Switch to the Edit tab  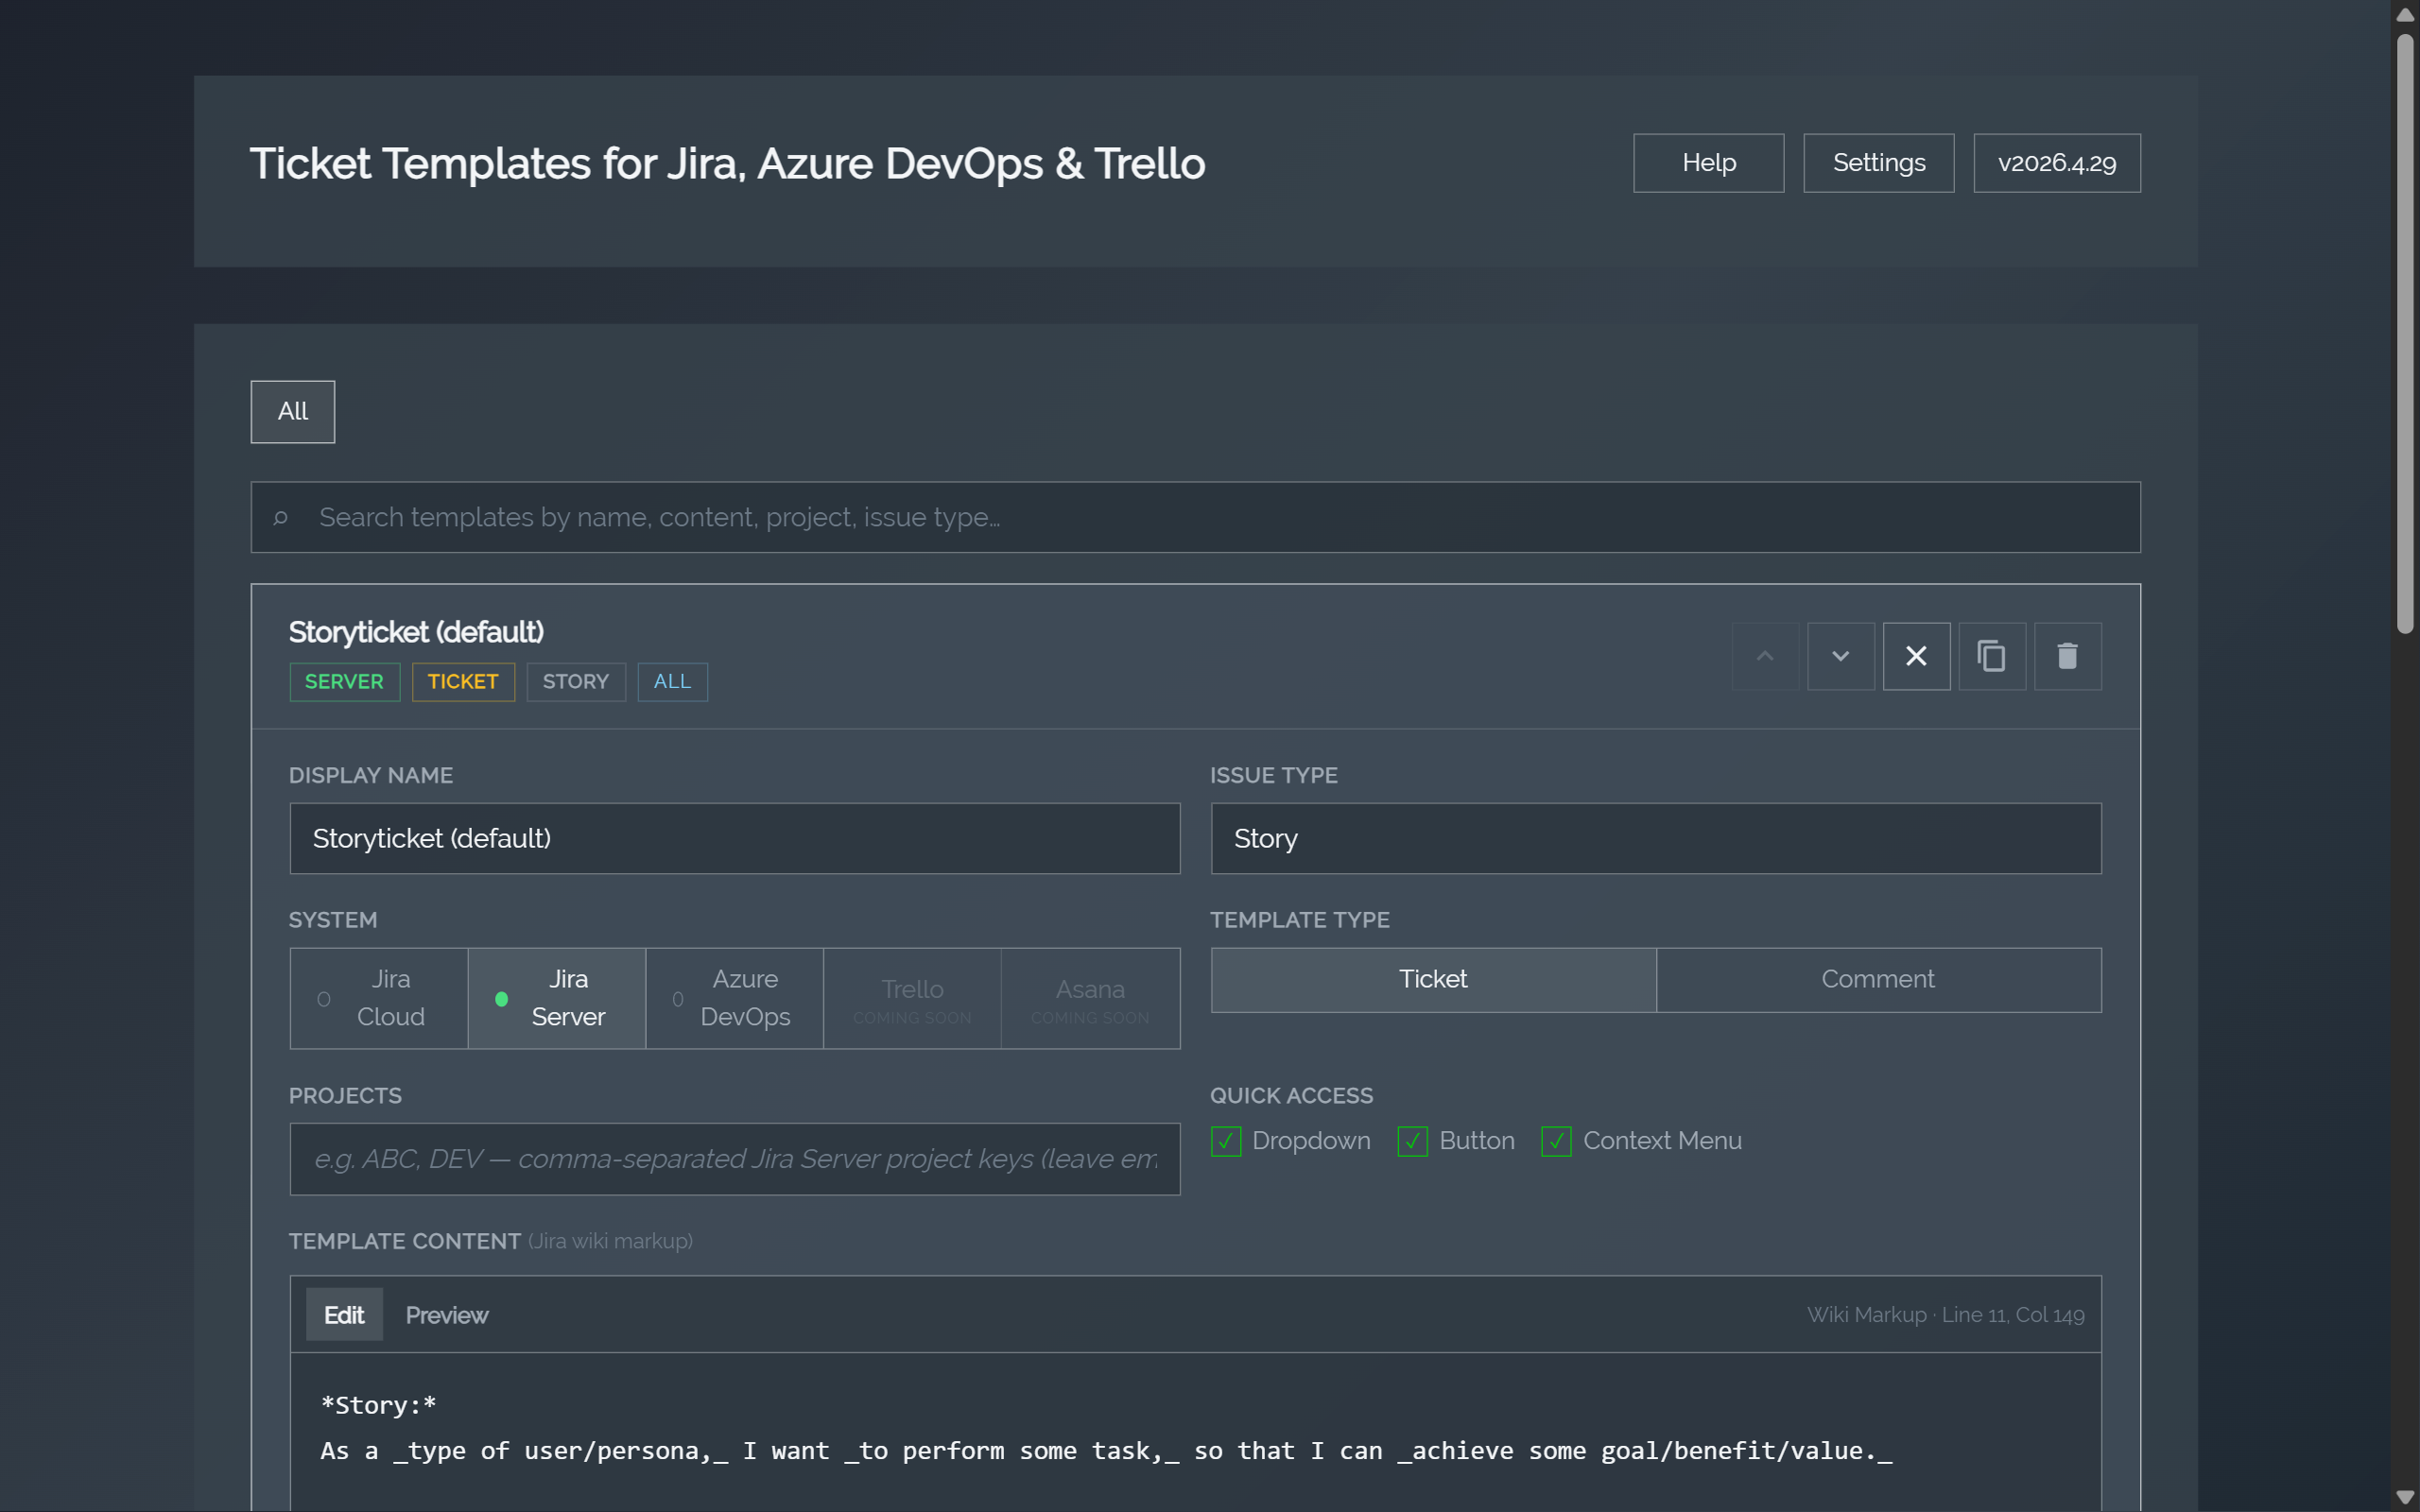[344, 1315]
